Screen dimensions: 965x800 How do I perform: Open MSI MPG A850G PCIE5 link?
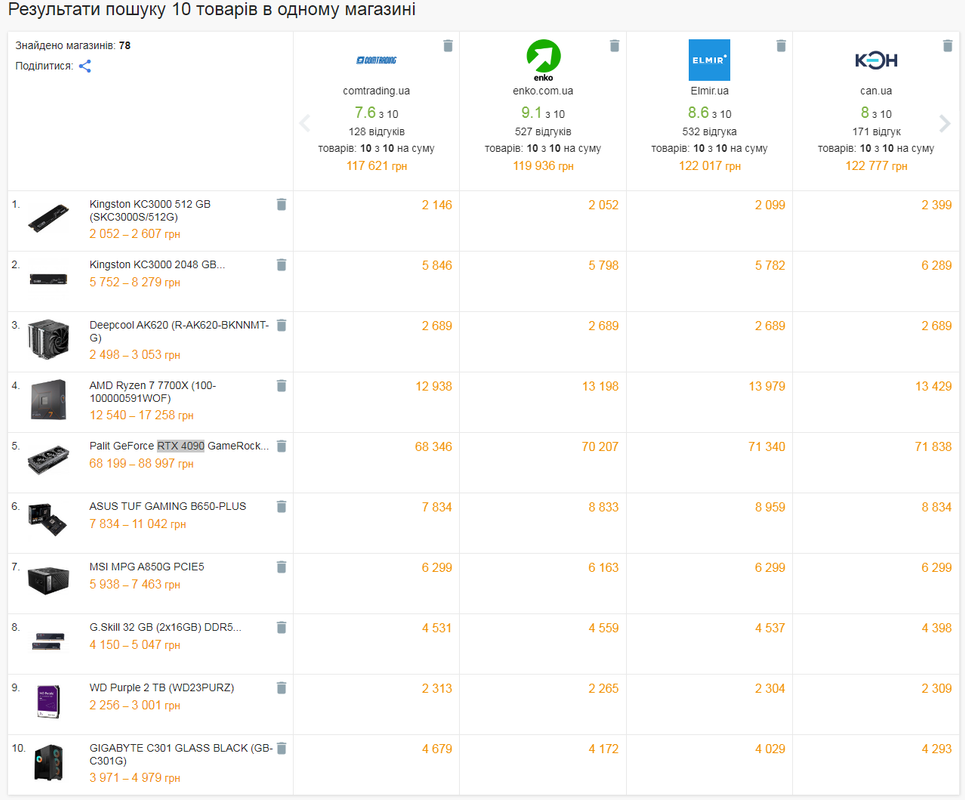pyautogui.click(x=146, y=566)
